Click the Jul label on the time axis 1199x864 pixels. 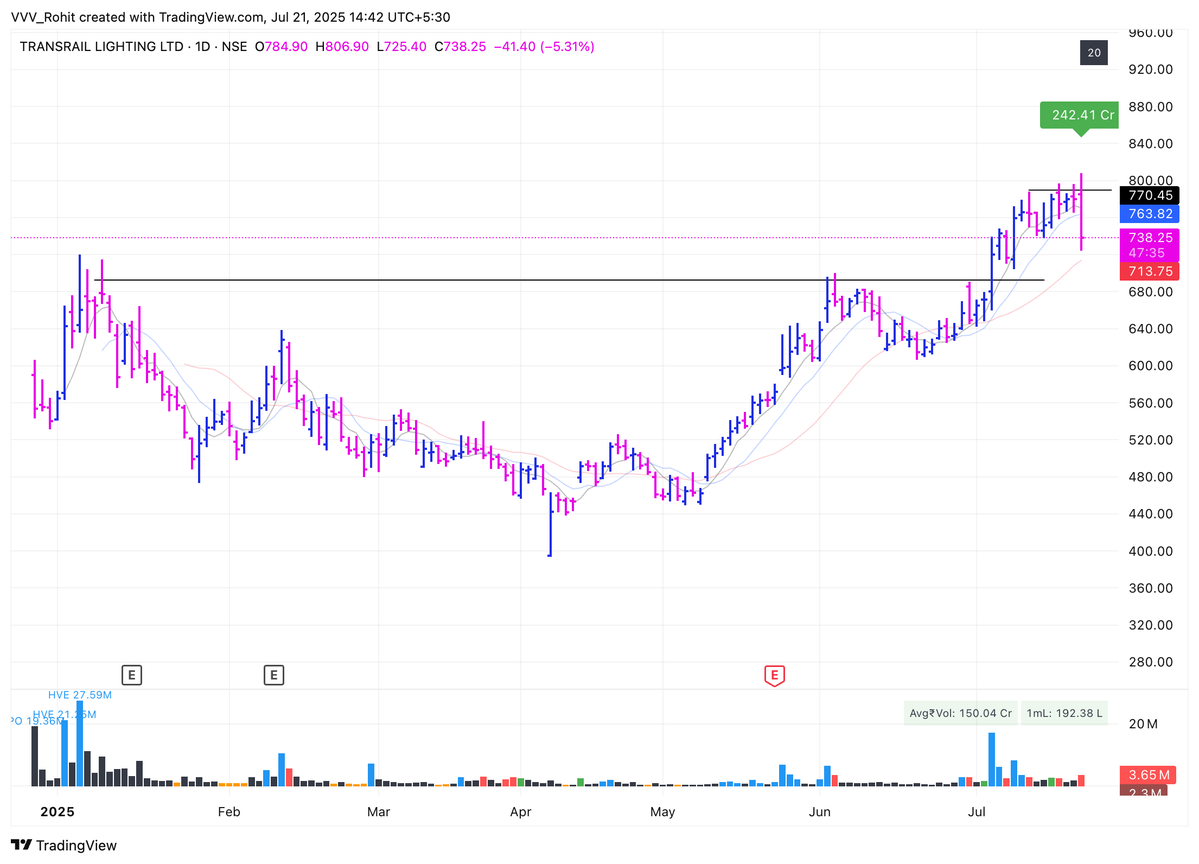(976, 811)
